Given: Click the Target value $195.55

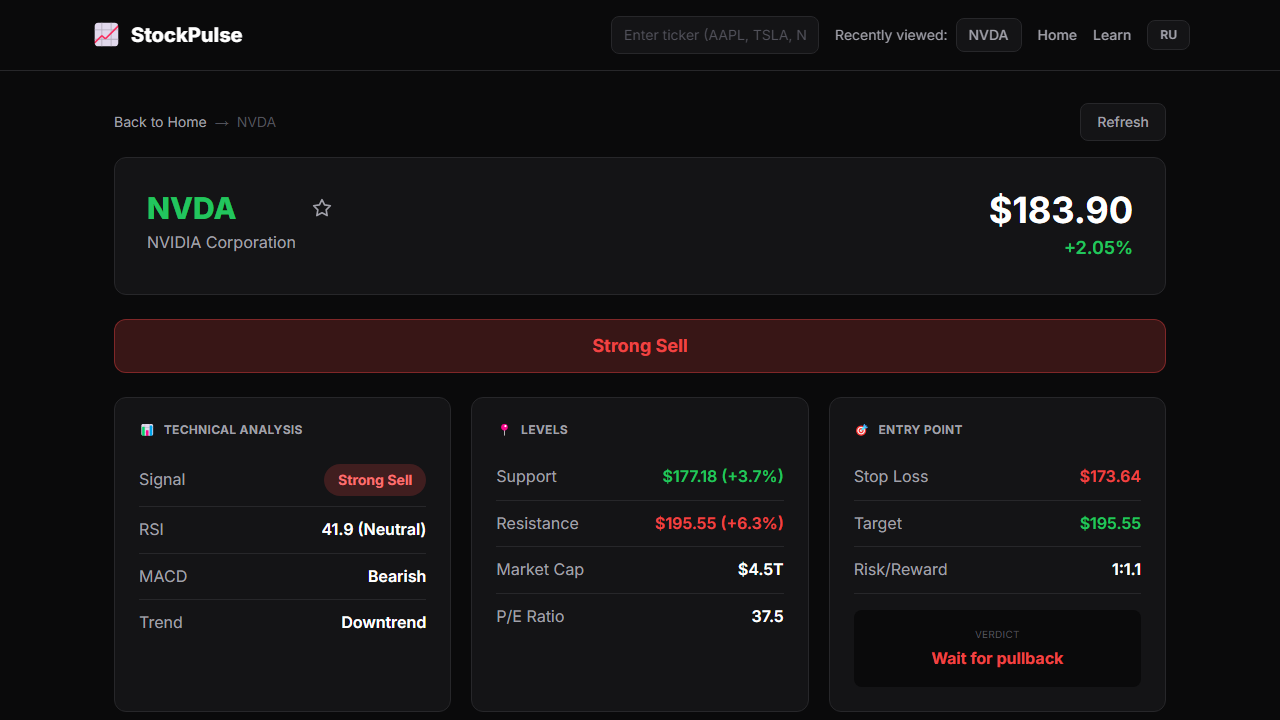Looking at the screenshot, I should tap(1110, 523).
